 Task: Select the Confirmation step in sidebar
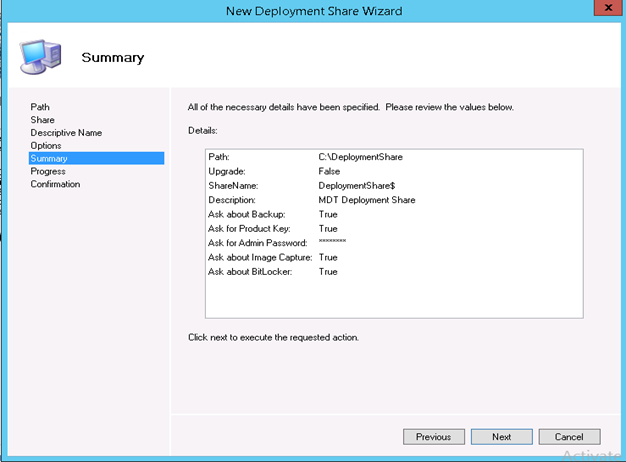[55, 184]
